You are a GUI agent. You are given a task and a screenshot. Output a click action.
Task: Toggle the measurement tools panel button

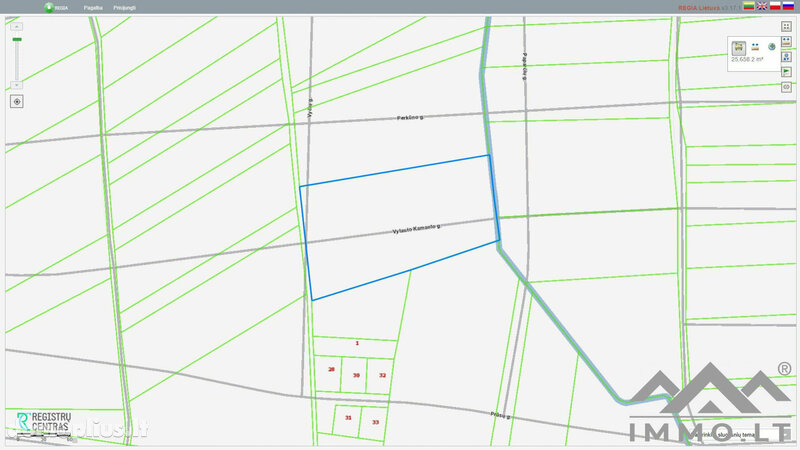click(786, 42)
